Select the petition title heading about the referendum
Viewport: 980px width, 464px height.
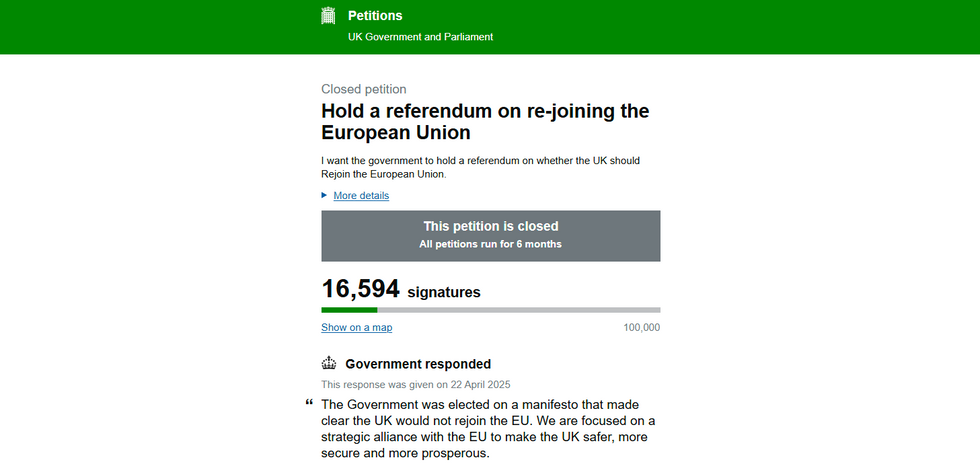click(x=485, y=121)
